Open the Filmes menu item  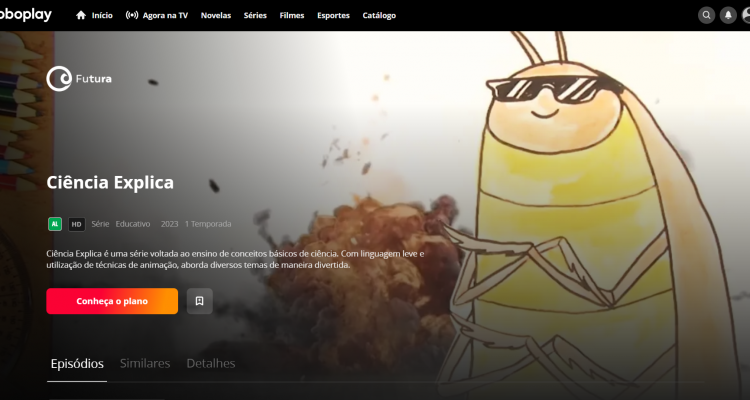click(292, 15)
